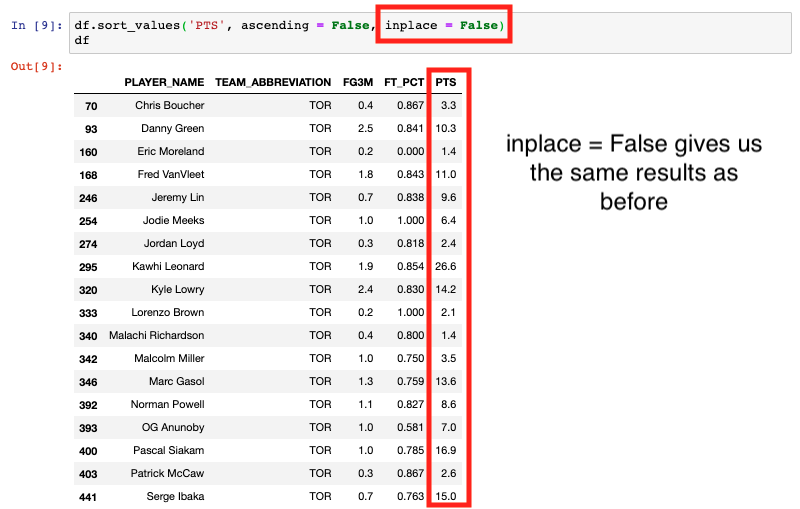Select the Jordan Loyd name cell
800x509 pixels.
(173, 243)
